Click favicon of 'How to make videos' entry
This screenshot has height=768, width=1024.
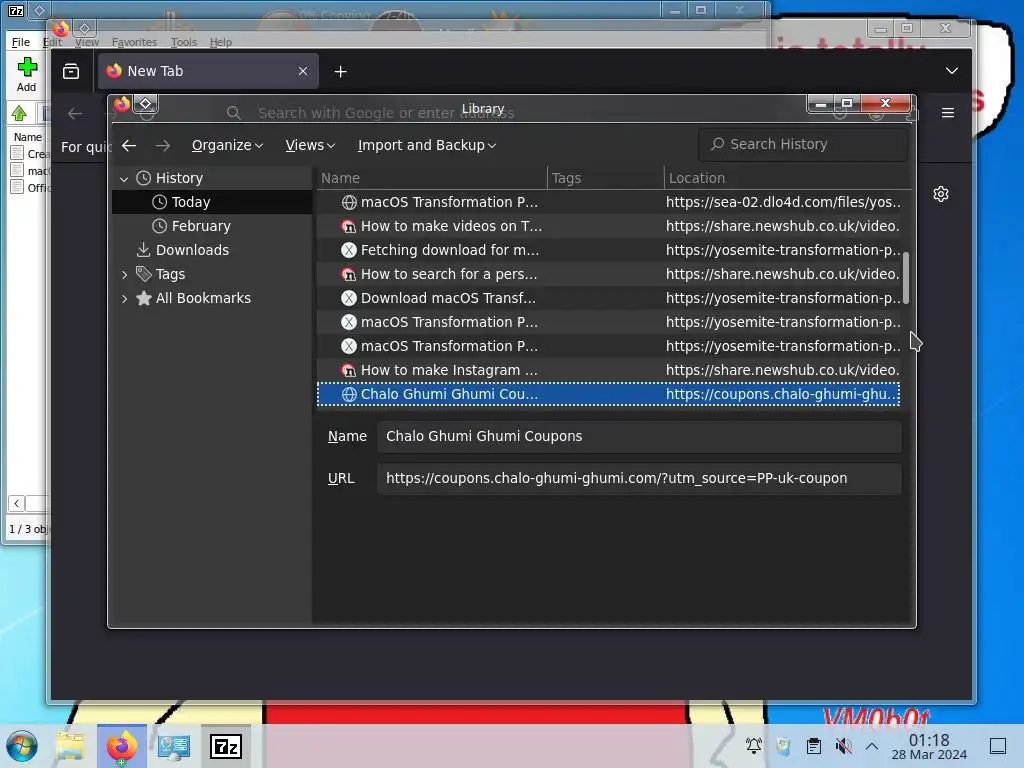[349, 227]
